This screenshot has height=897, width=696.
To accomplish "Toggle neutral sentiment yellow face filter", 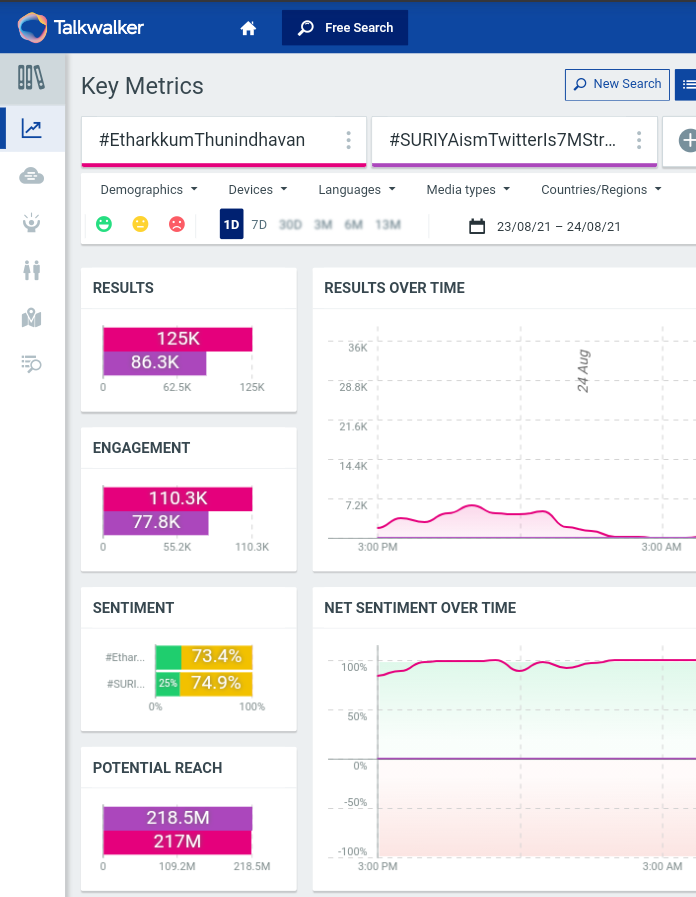I will point(140,224).
